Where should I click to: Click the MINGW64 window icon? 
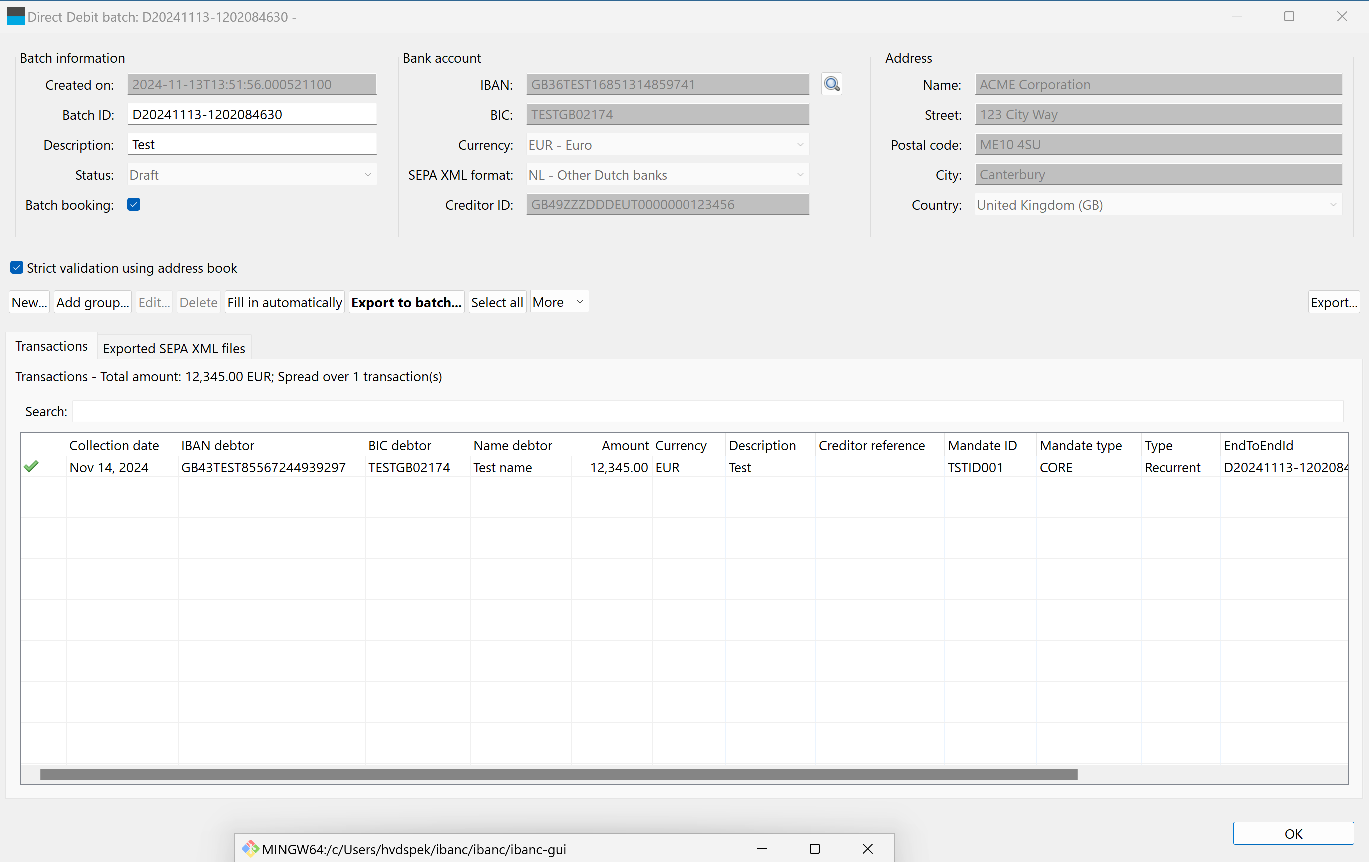tap(250, 848)
